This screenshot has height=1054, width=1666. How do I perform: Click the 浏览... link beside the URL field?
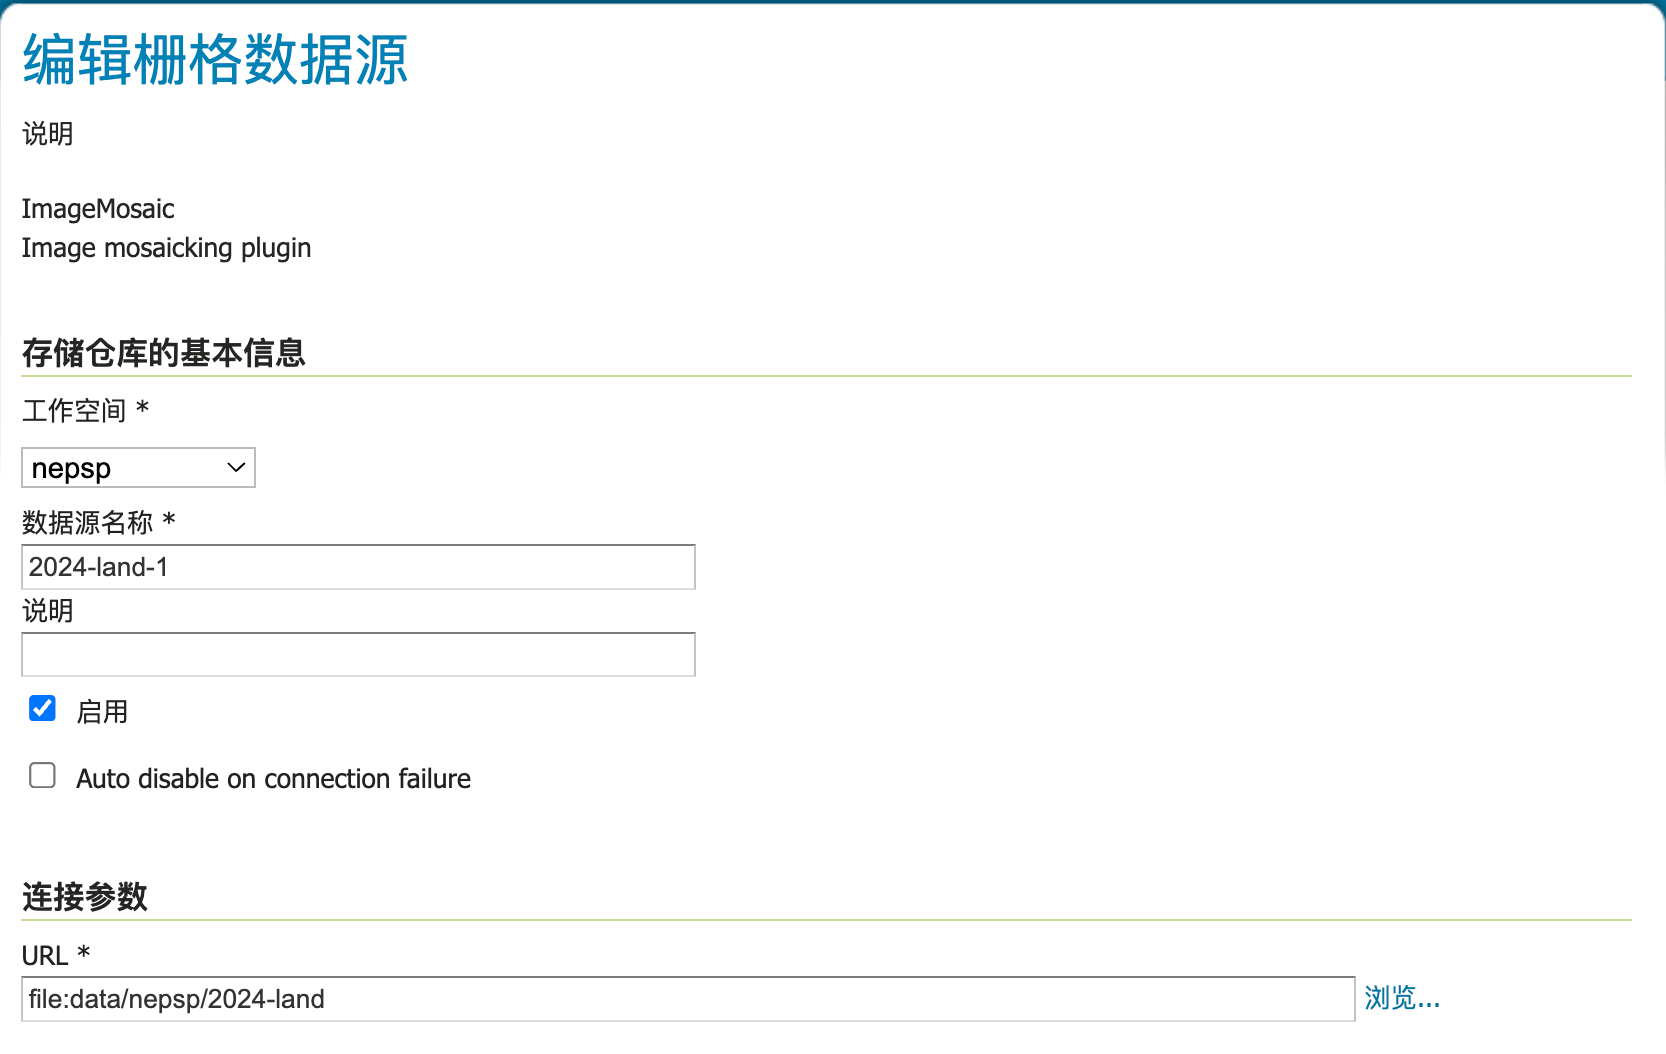pyautogui.click(x=1402, y=998)
